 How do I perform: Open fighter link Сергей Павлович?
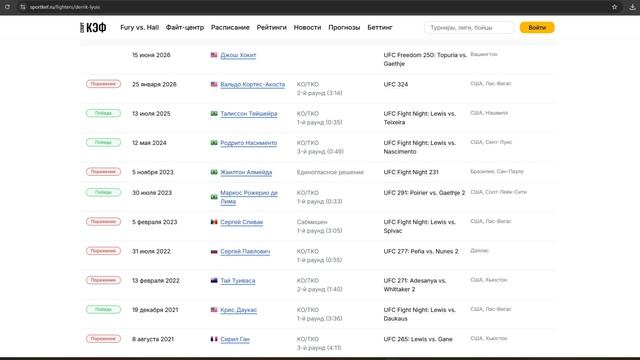coord(245,251)
